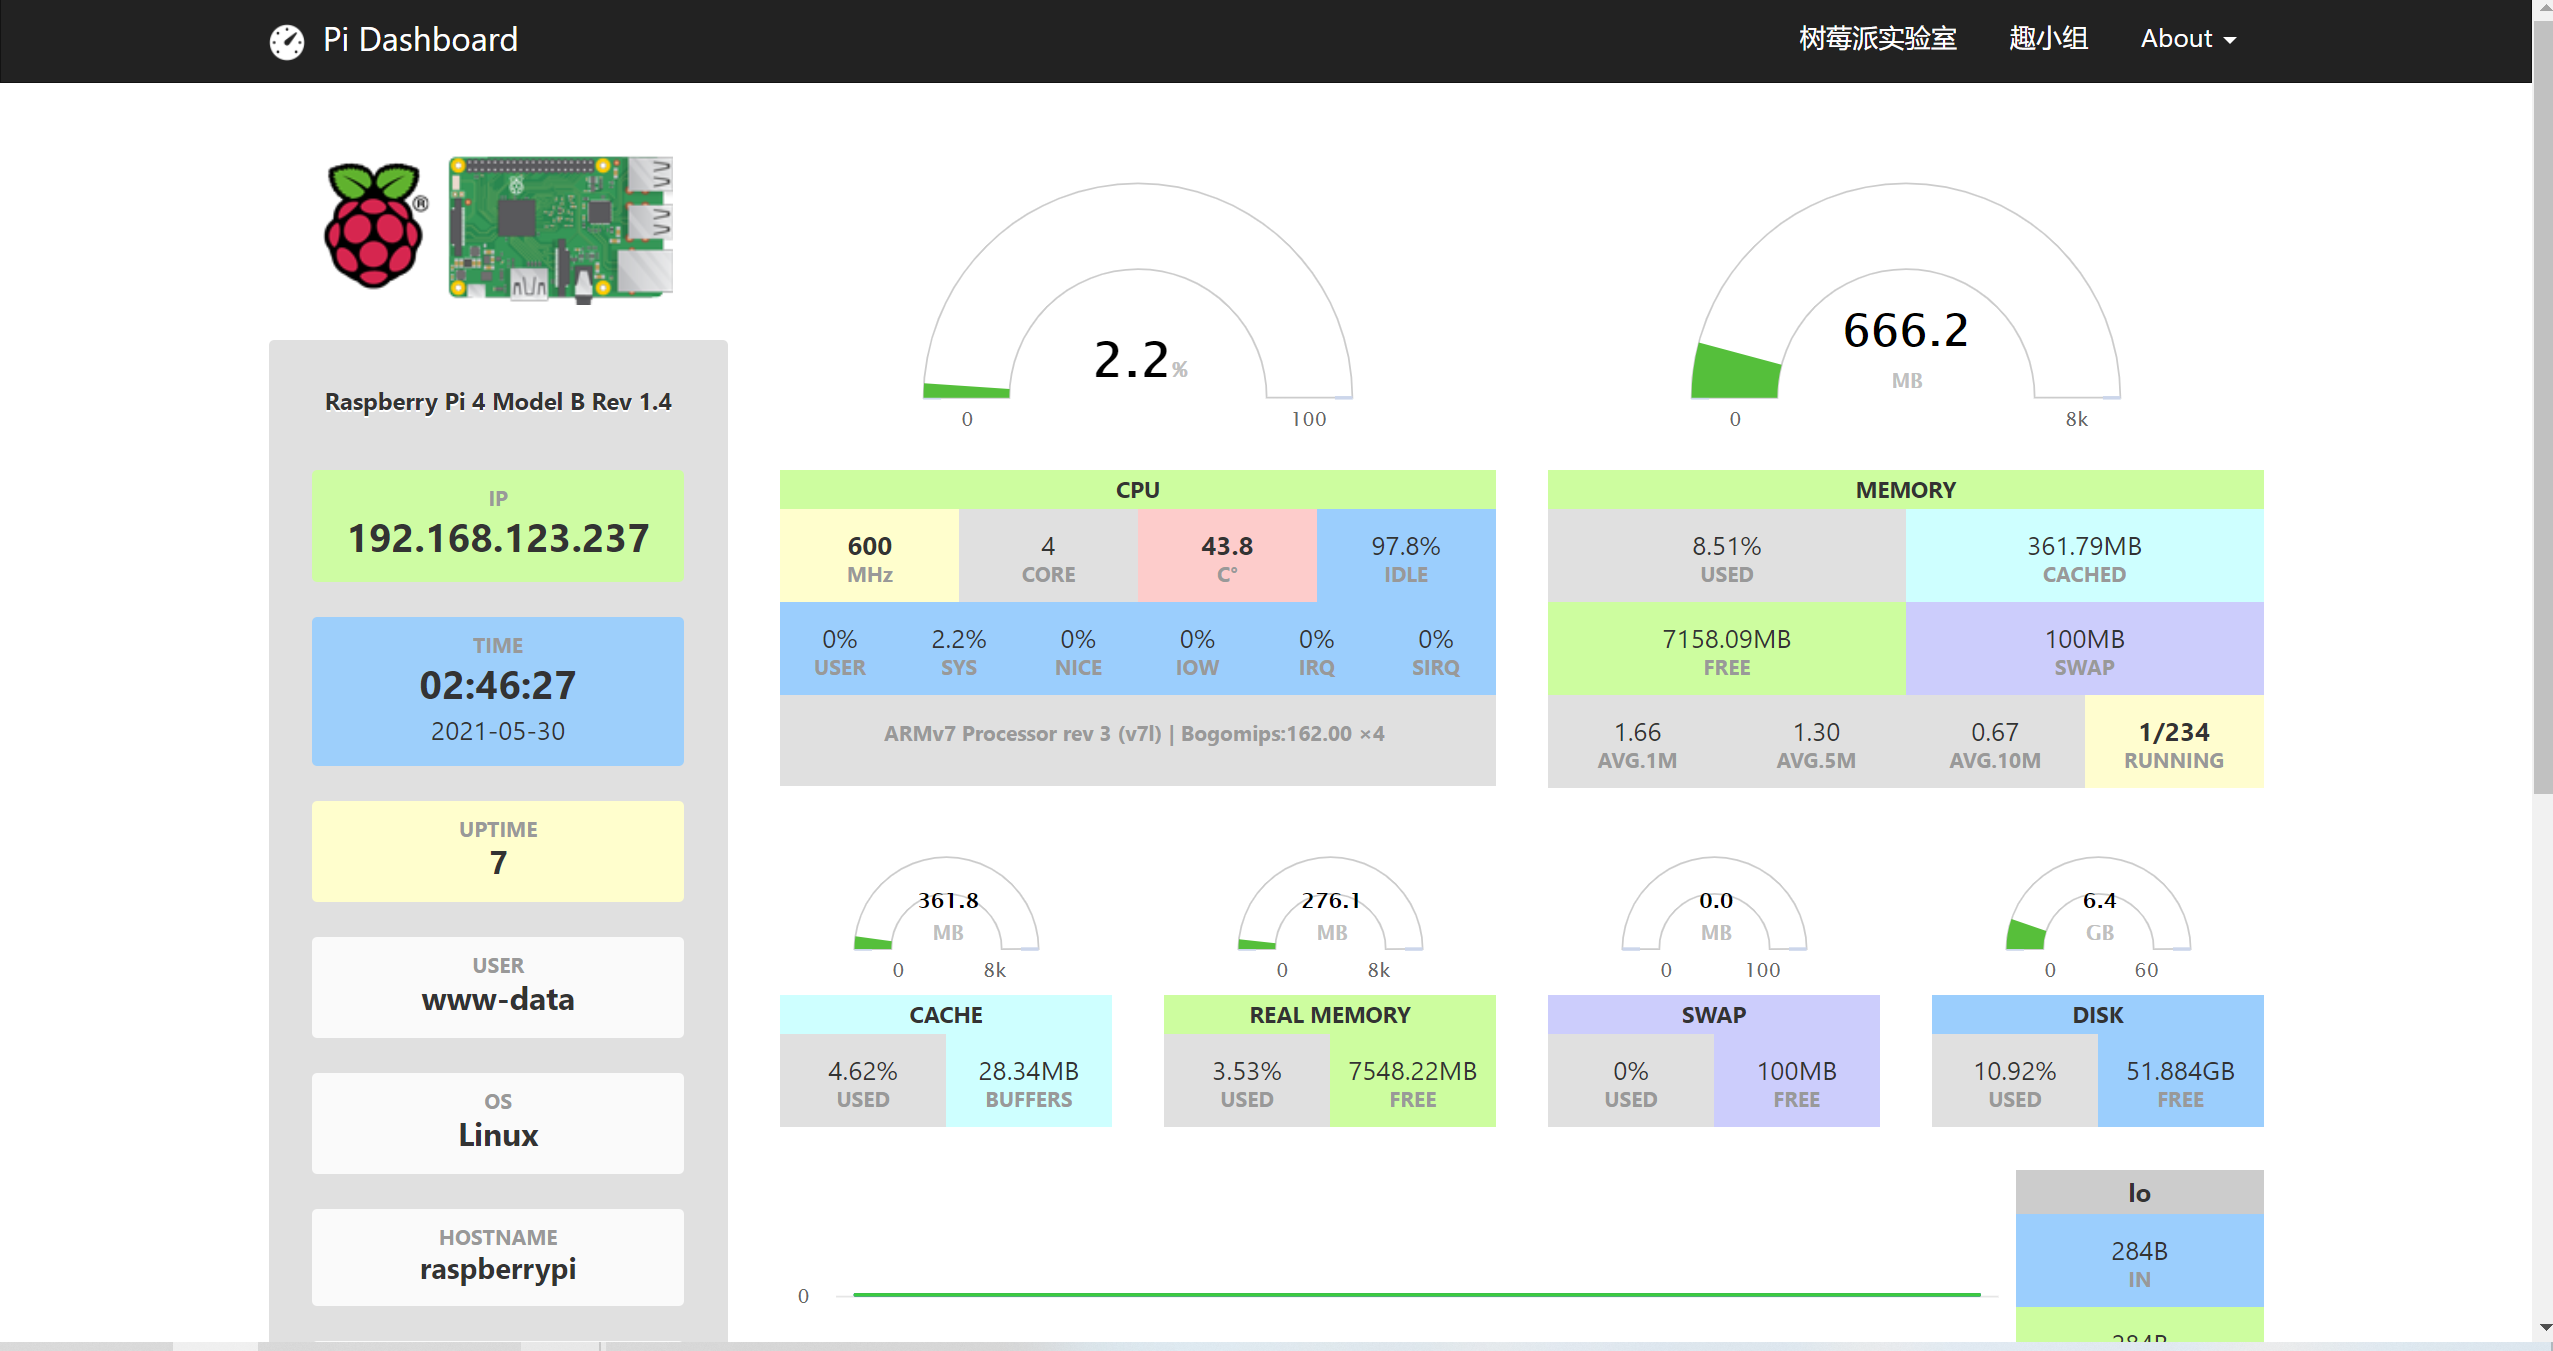This screenshot has height=1351, width=2553.
Task: Select the CPU panel header
Action: (x=1137, y=489)
